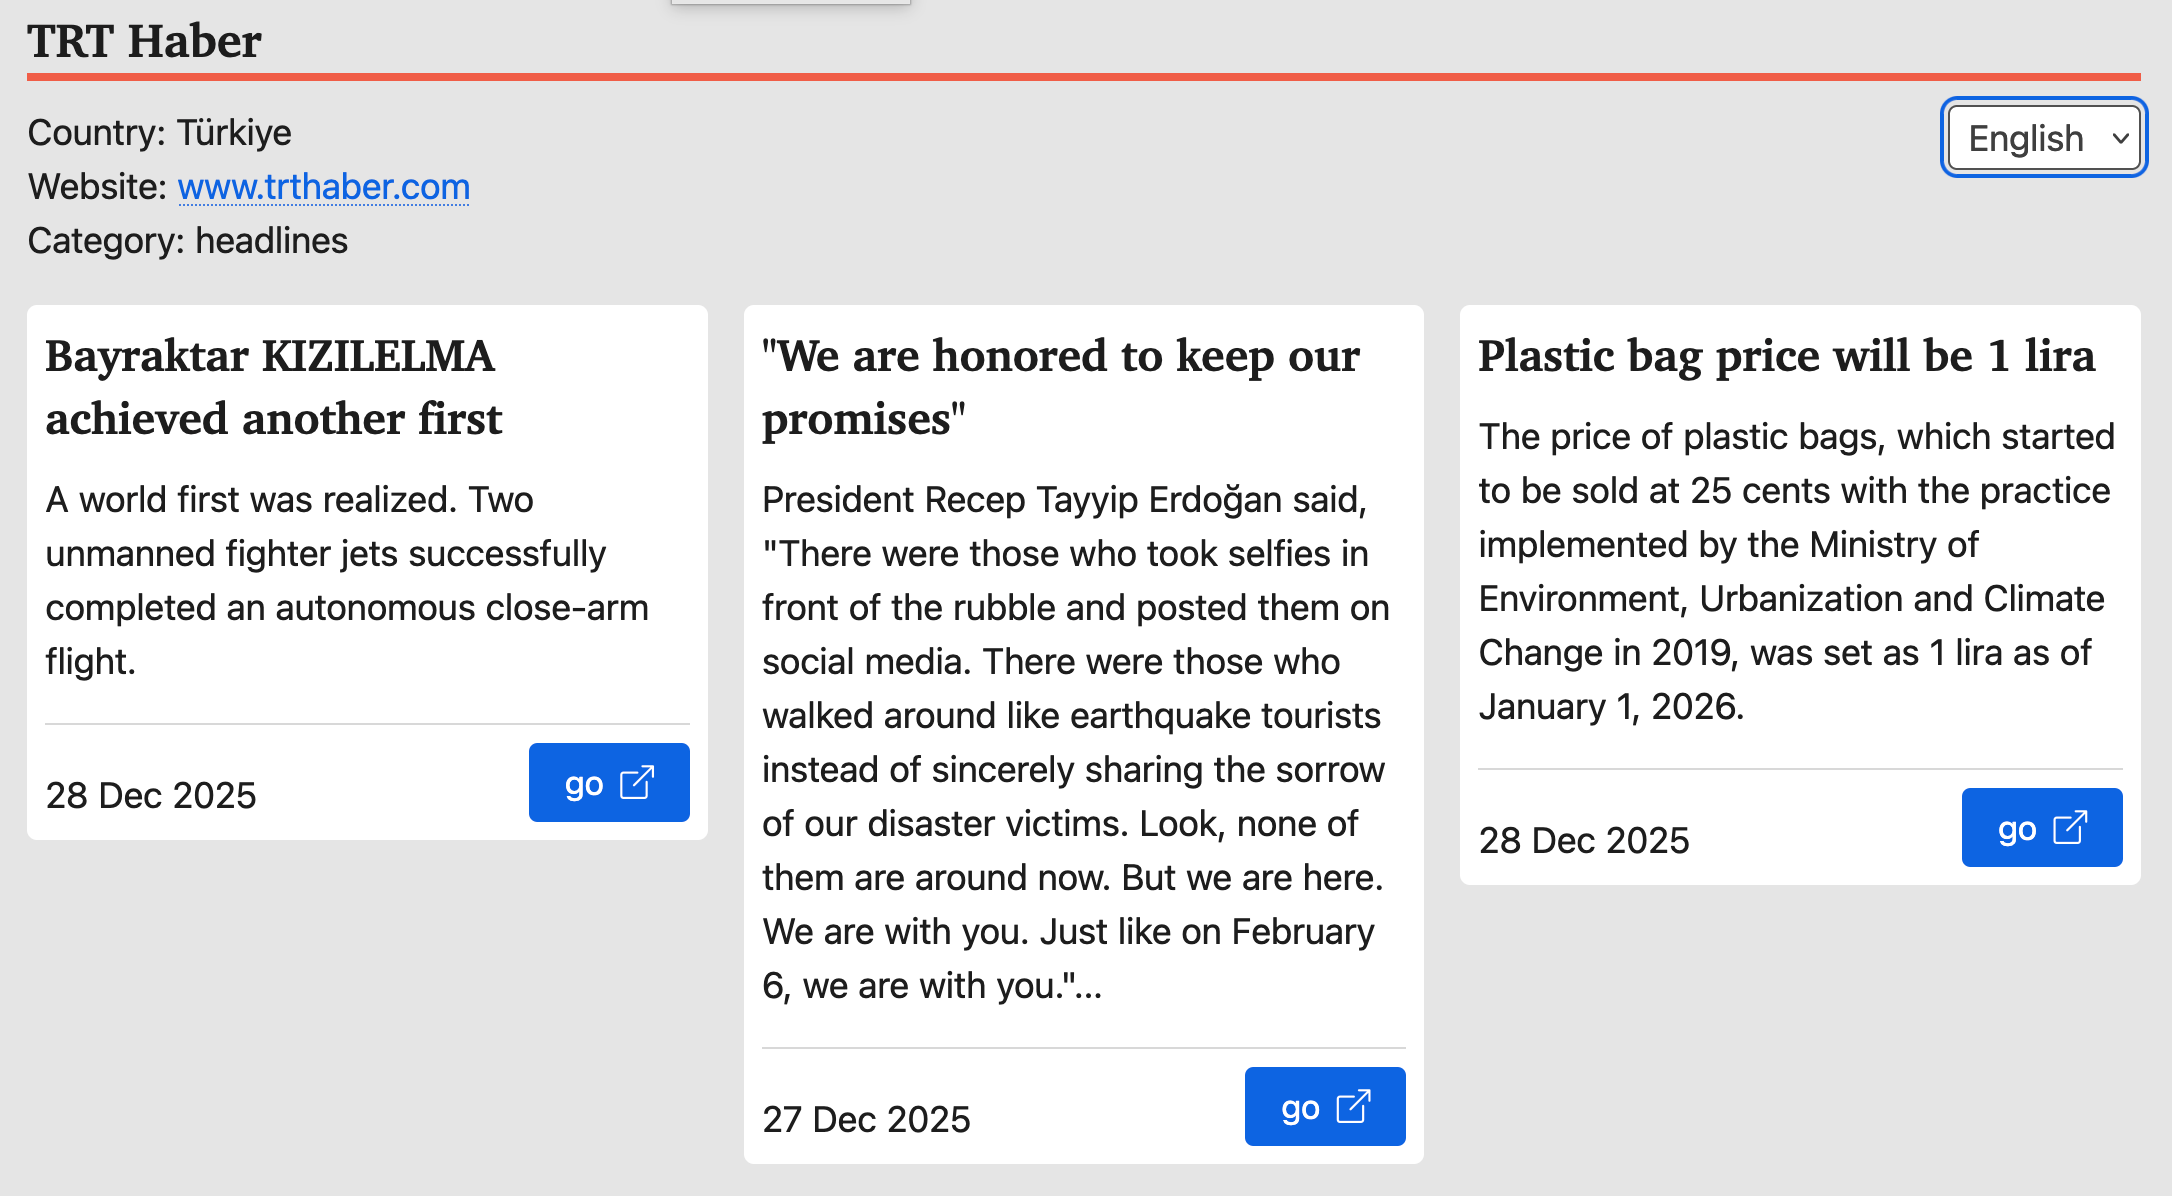Click external-link icon on plastic bag card
Screen dimensions: 2172x1196
tap(2069, 828)
